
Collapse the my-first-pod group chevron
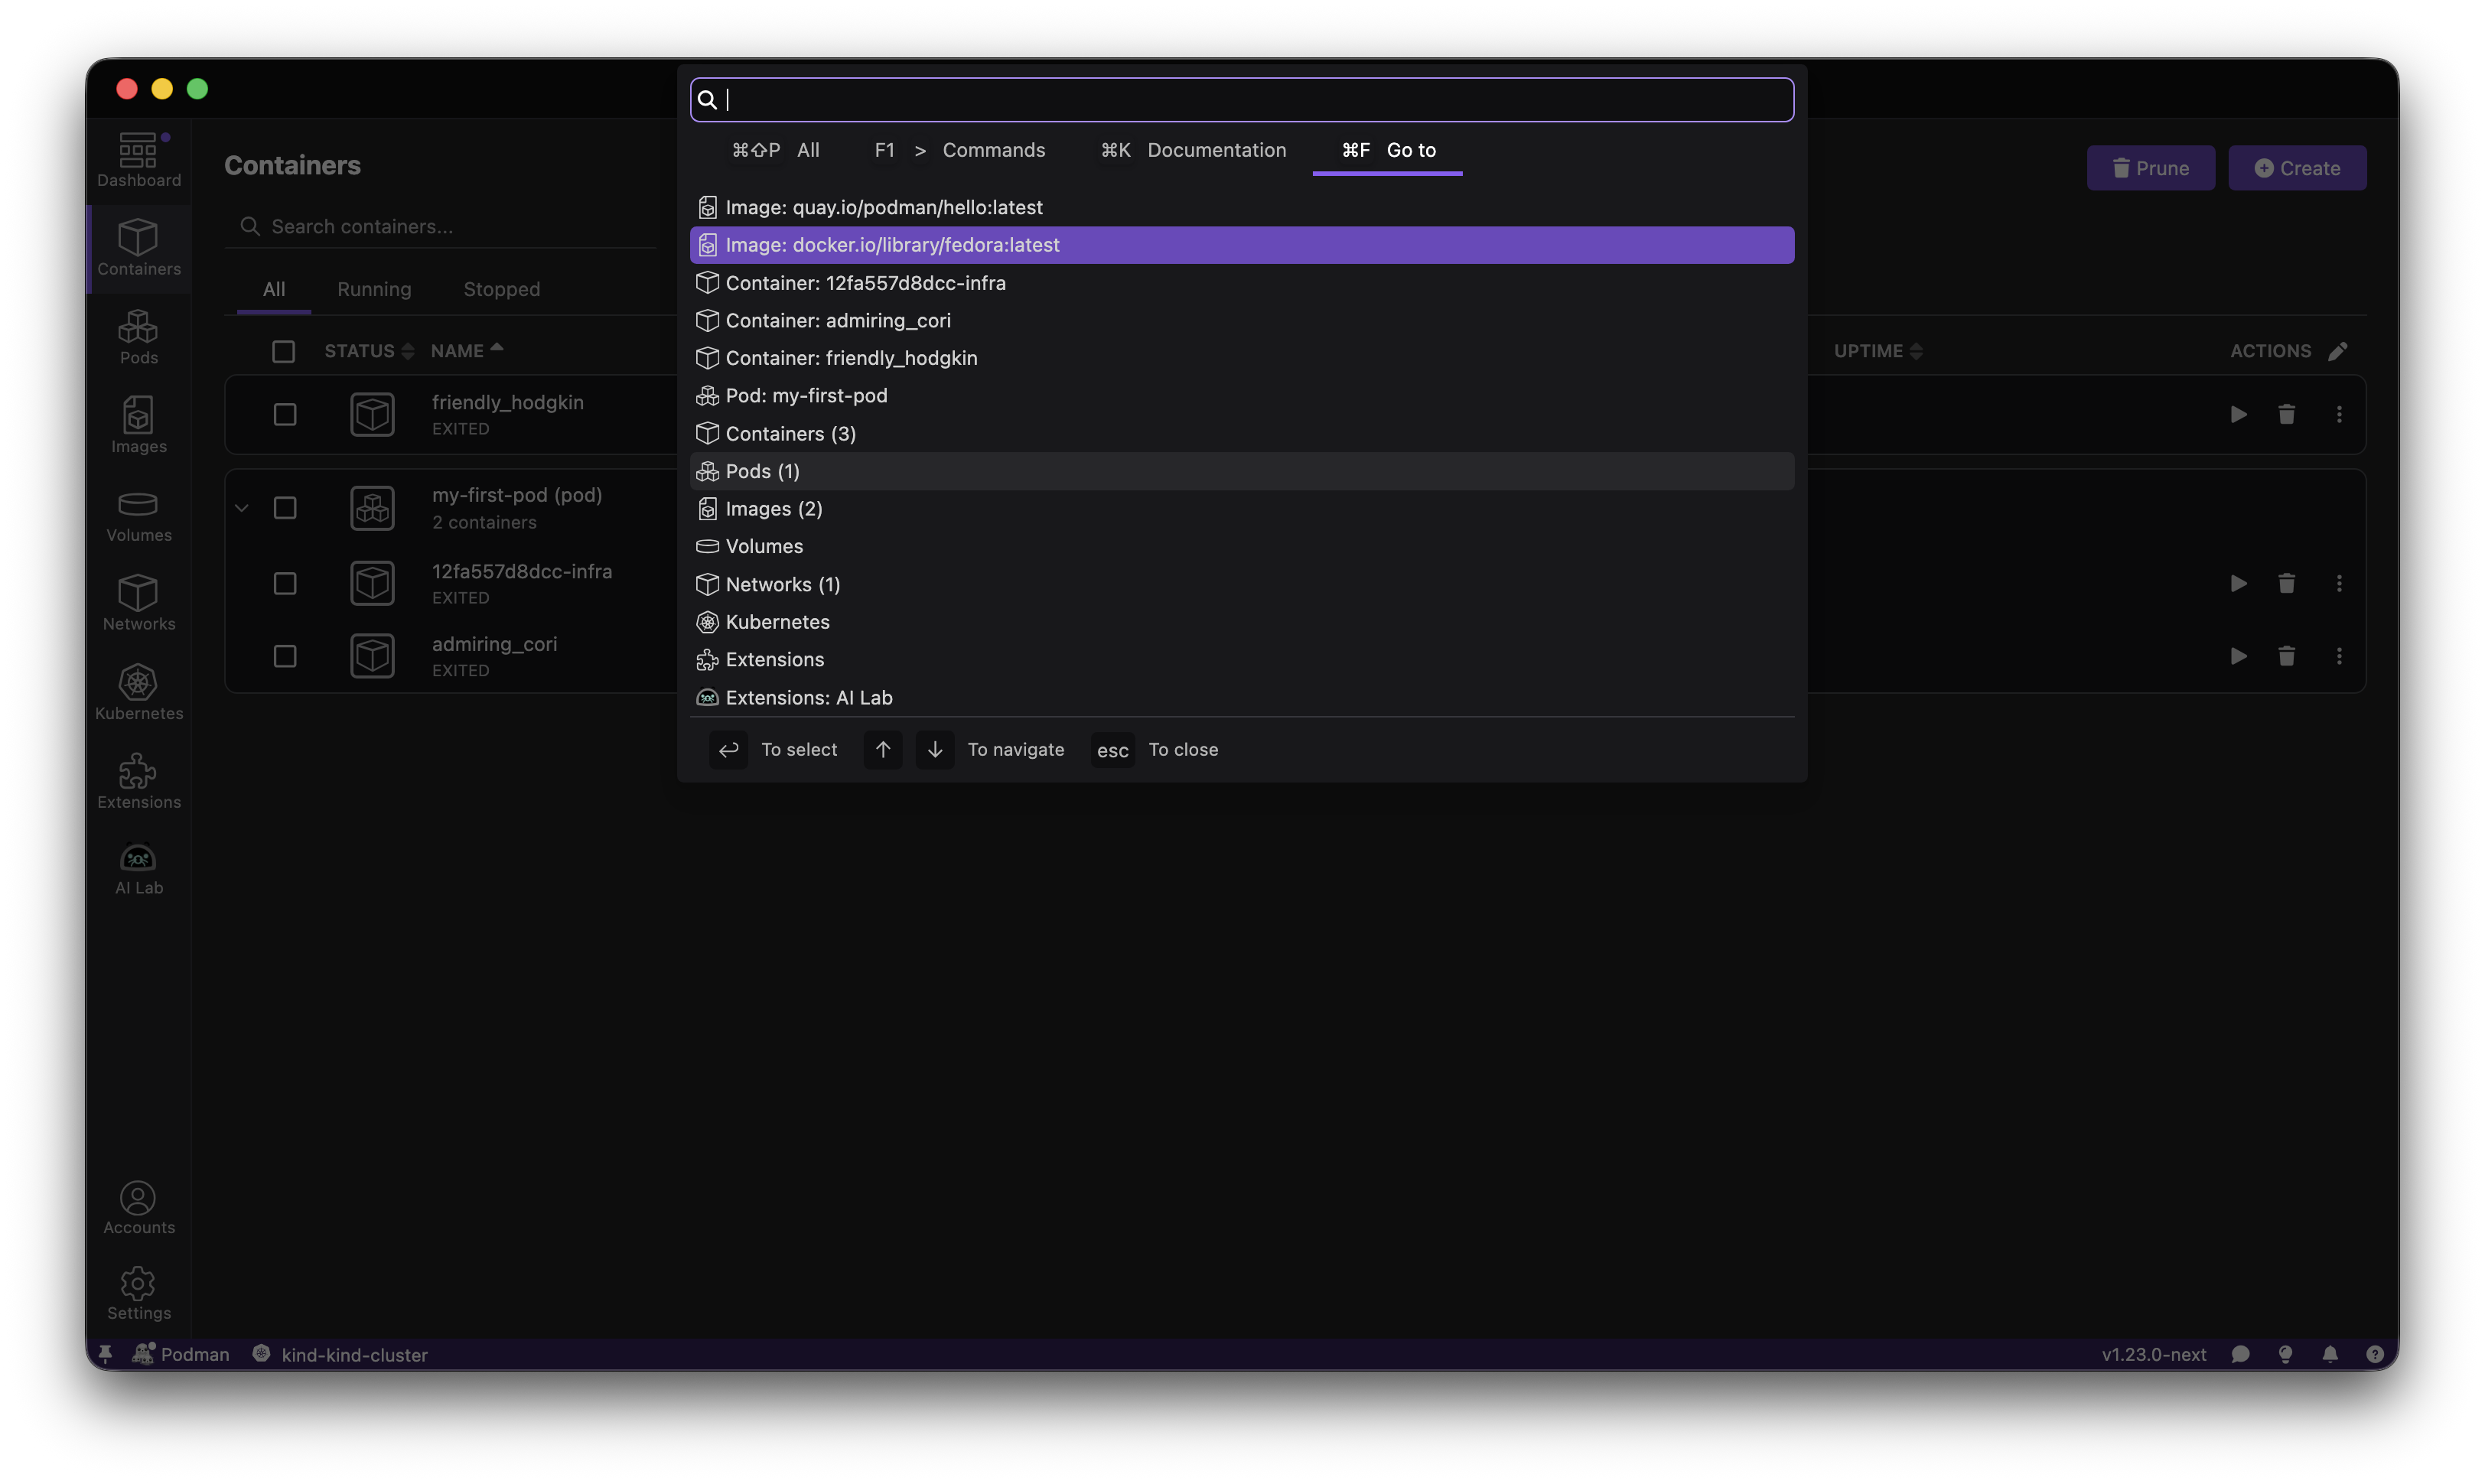[x=242, y=508]
